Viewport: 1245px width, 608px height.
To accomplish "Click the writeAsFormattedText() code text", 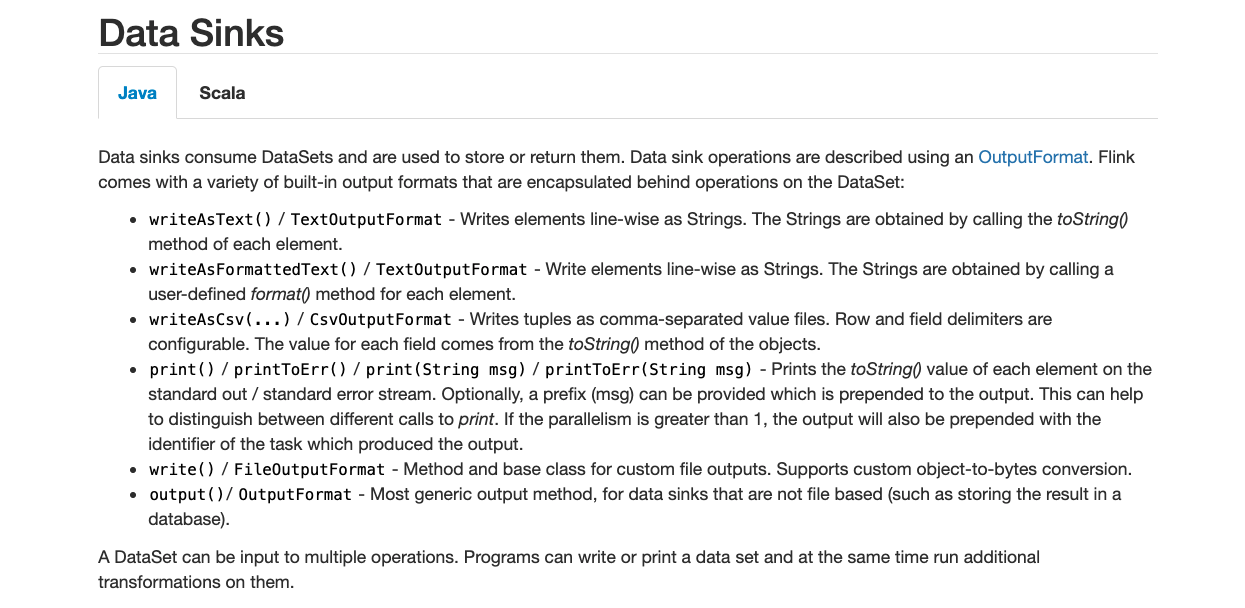I will tap(252, 269).
